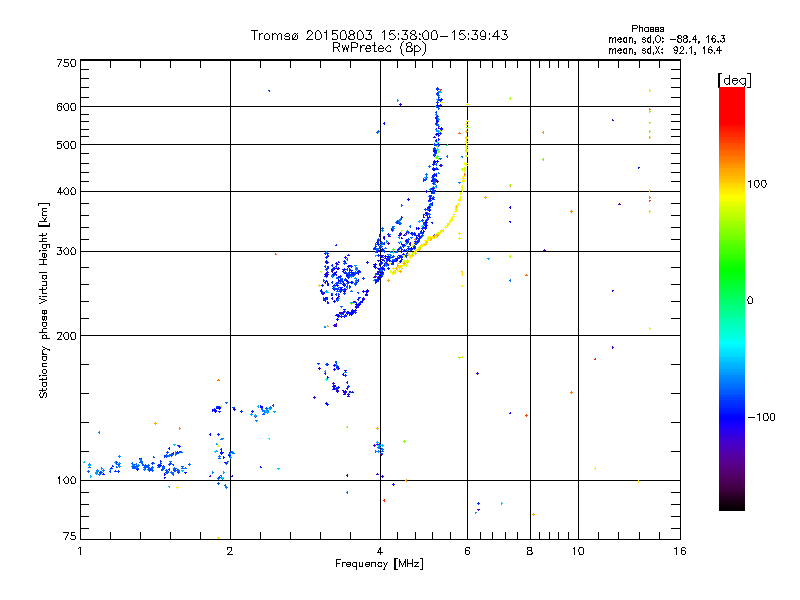800x600 pixels.
Task: Click the colorbar tick label '0'
Action: (750, 301)
